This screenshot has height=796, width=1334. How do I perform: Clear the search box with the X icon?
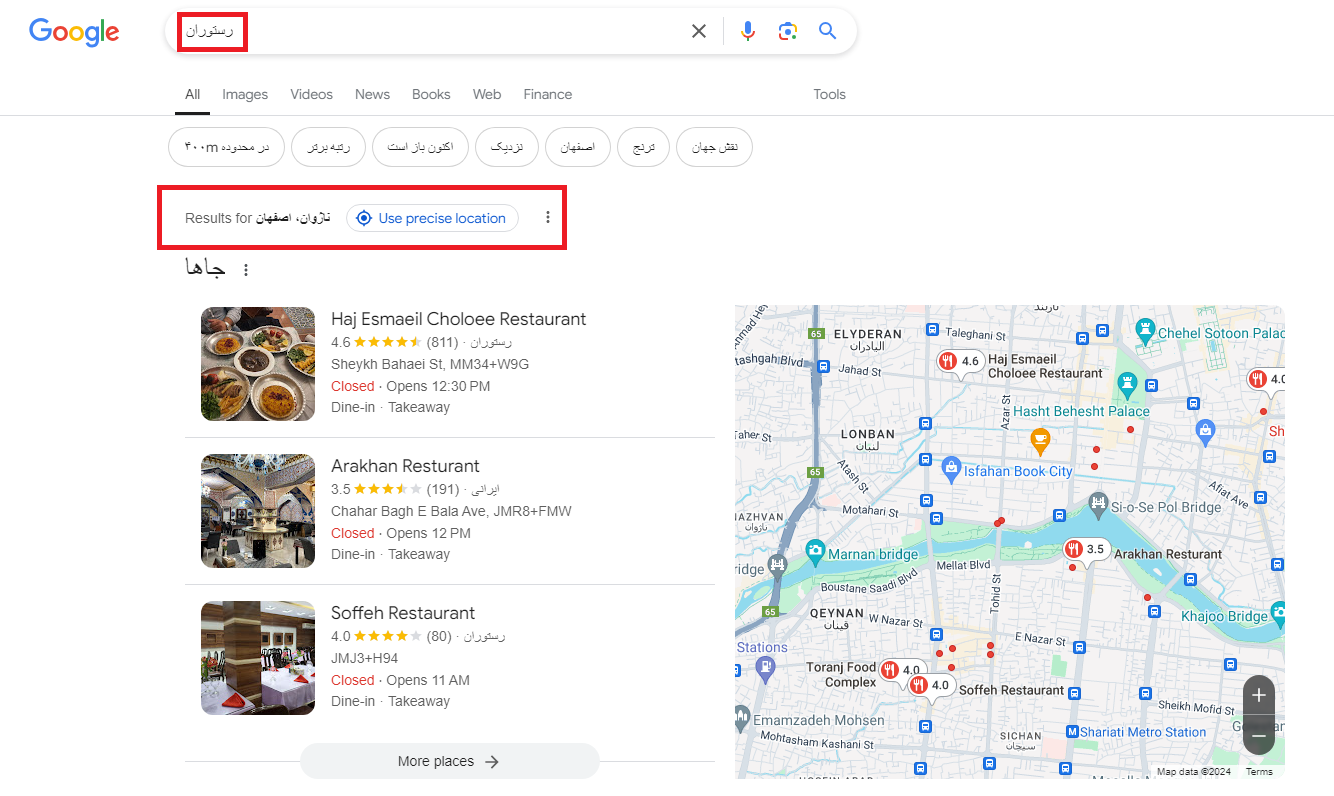point(699,31)
